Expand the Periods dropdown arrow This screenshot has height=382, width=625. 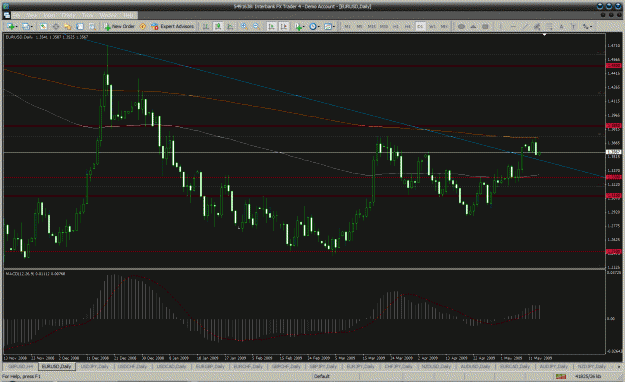click(x=319, y=27)
